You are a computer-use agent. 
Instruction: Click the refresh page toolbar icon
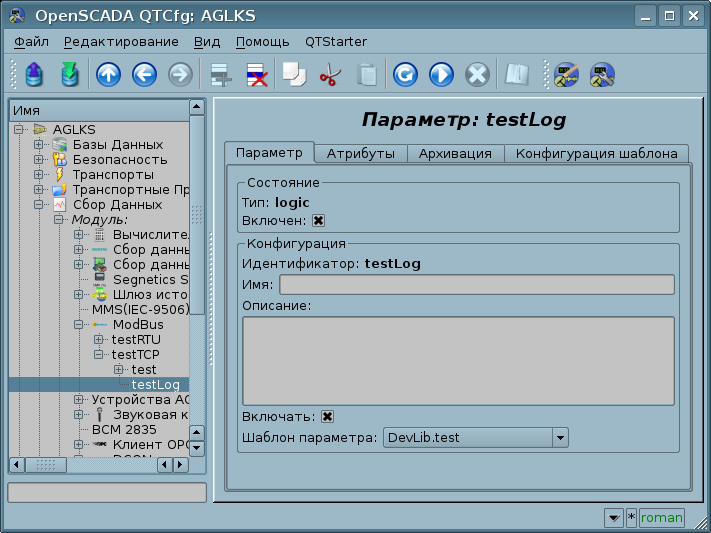coord(405,74)
